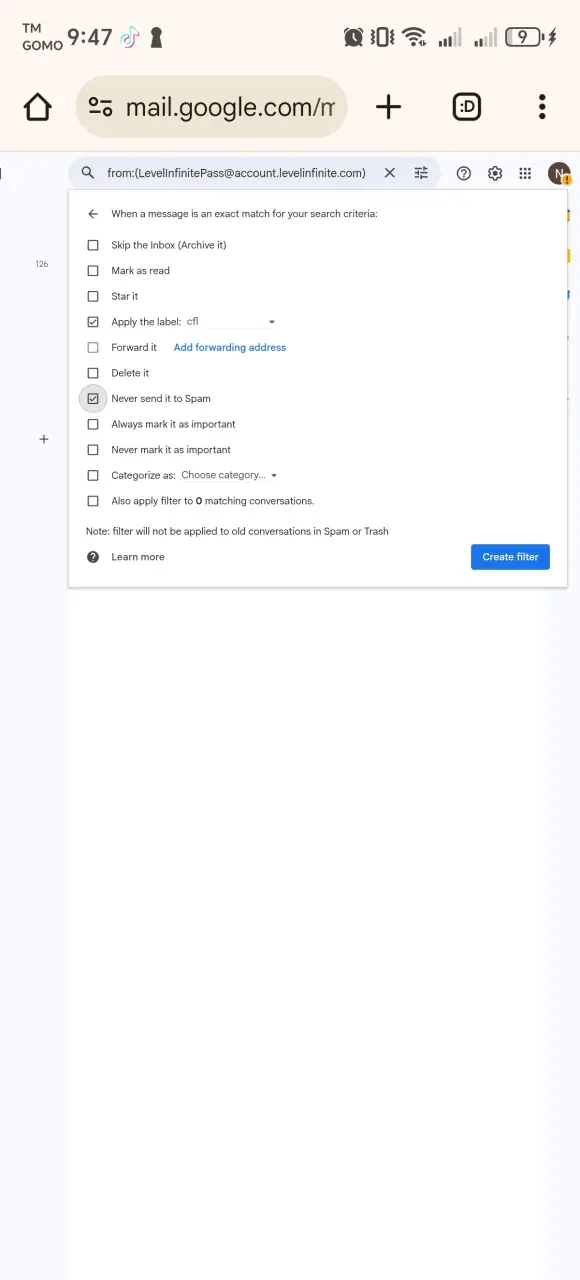The image size is (580, 1280).
Task: Uncheck Never send it to Spam
Action: point(93,398)
